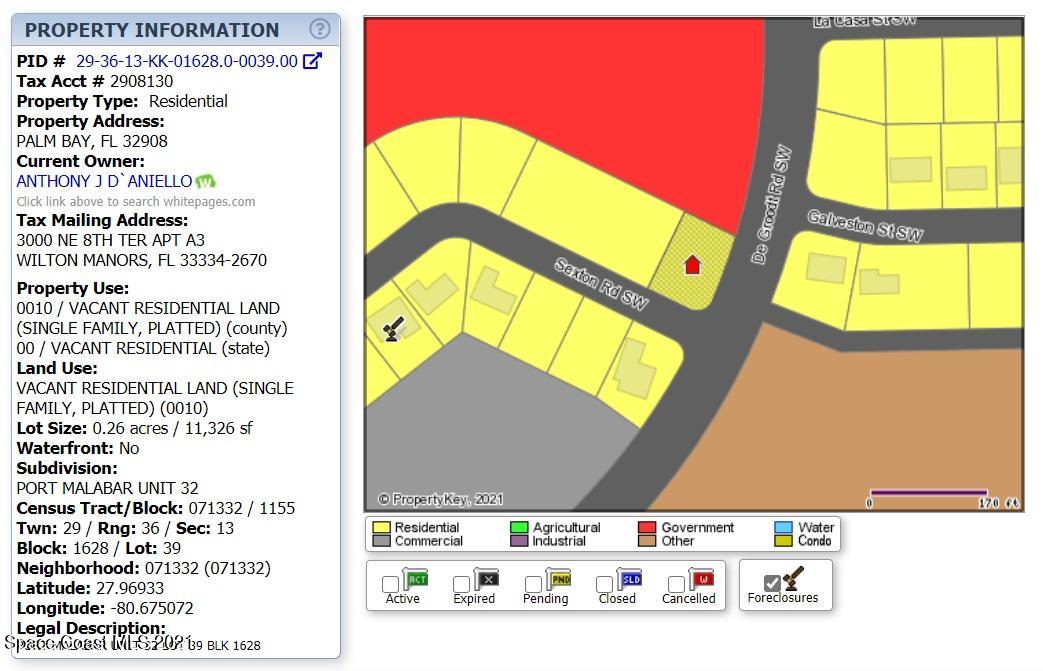The width and height of the screenshot is (1043, 671).
Task: Click the Longitude -80.675072 value
Action: 152,608
